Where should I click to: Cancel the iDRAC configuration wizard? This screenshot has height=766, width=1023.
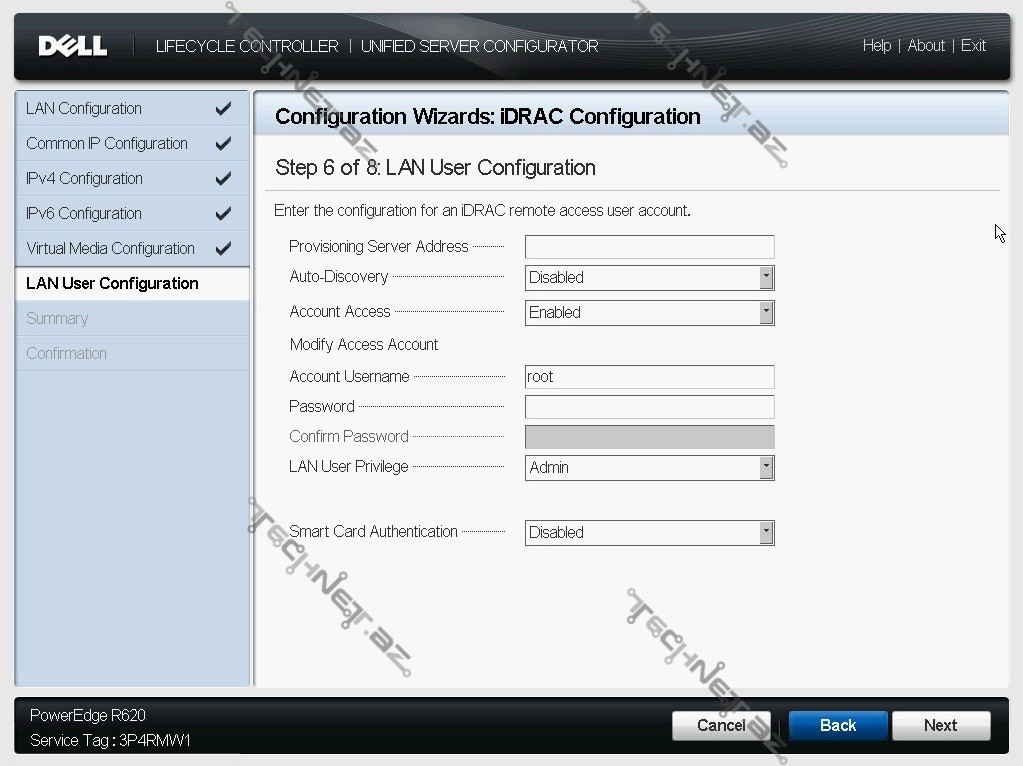pos(721,726)
